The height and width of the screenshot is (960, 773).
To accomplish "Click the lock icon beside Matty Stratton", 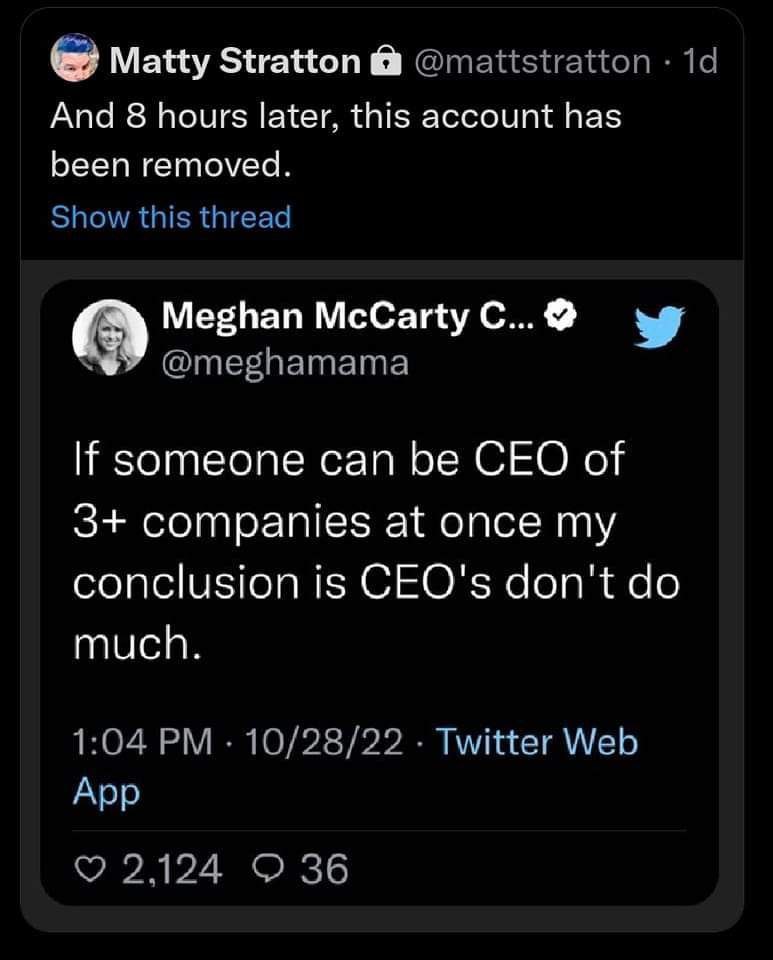I will (384, 63).
